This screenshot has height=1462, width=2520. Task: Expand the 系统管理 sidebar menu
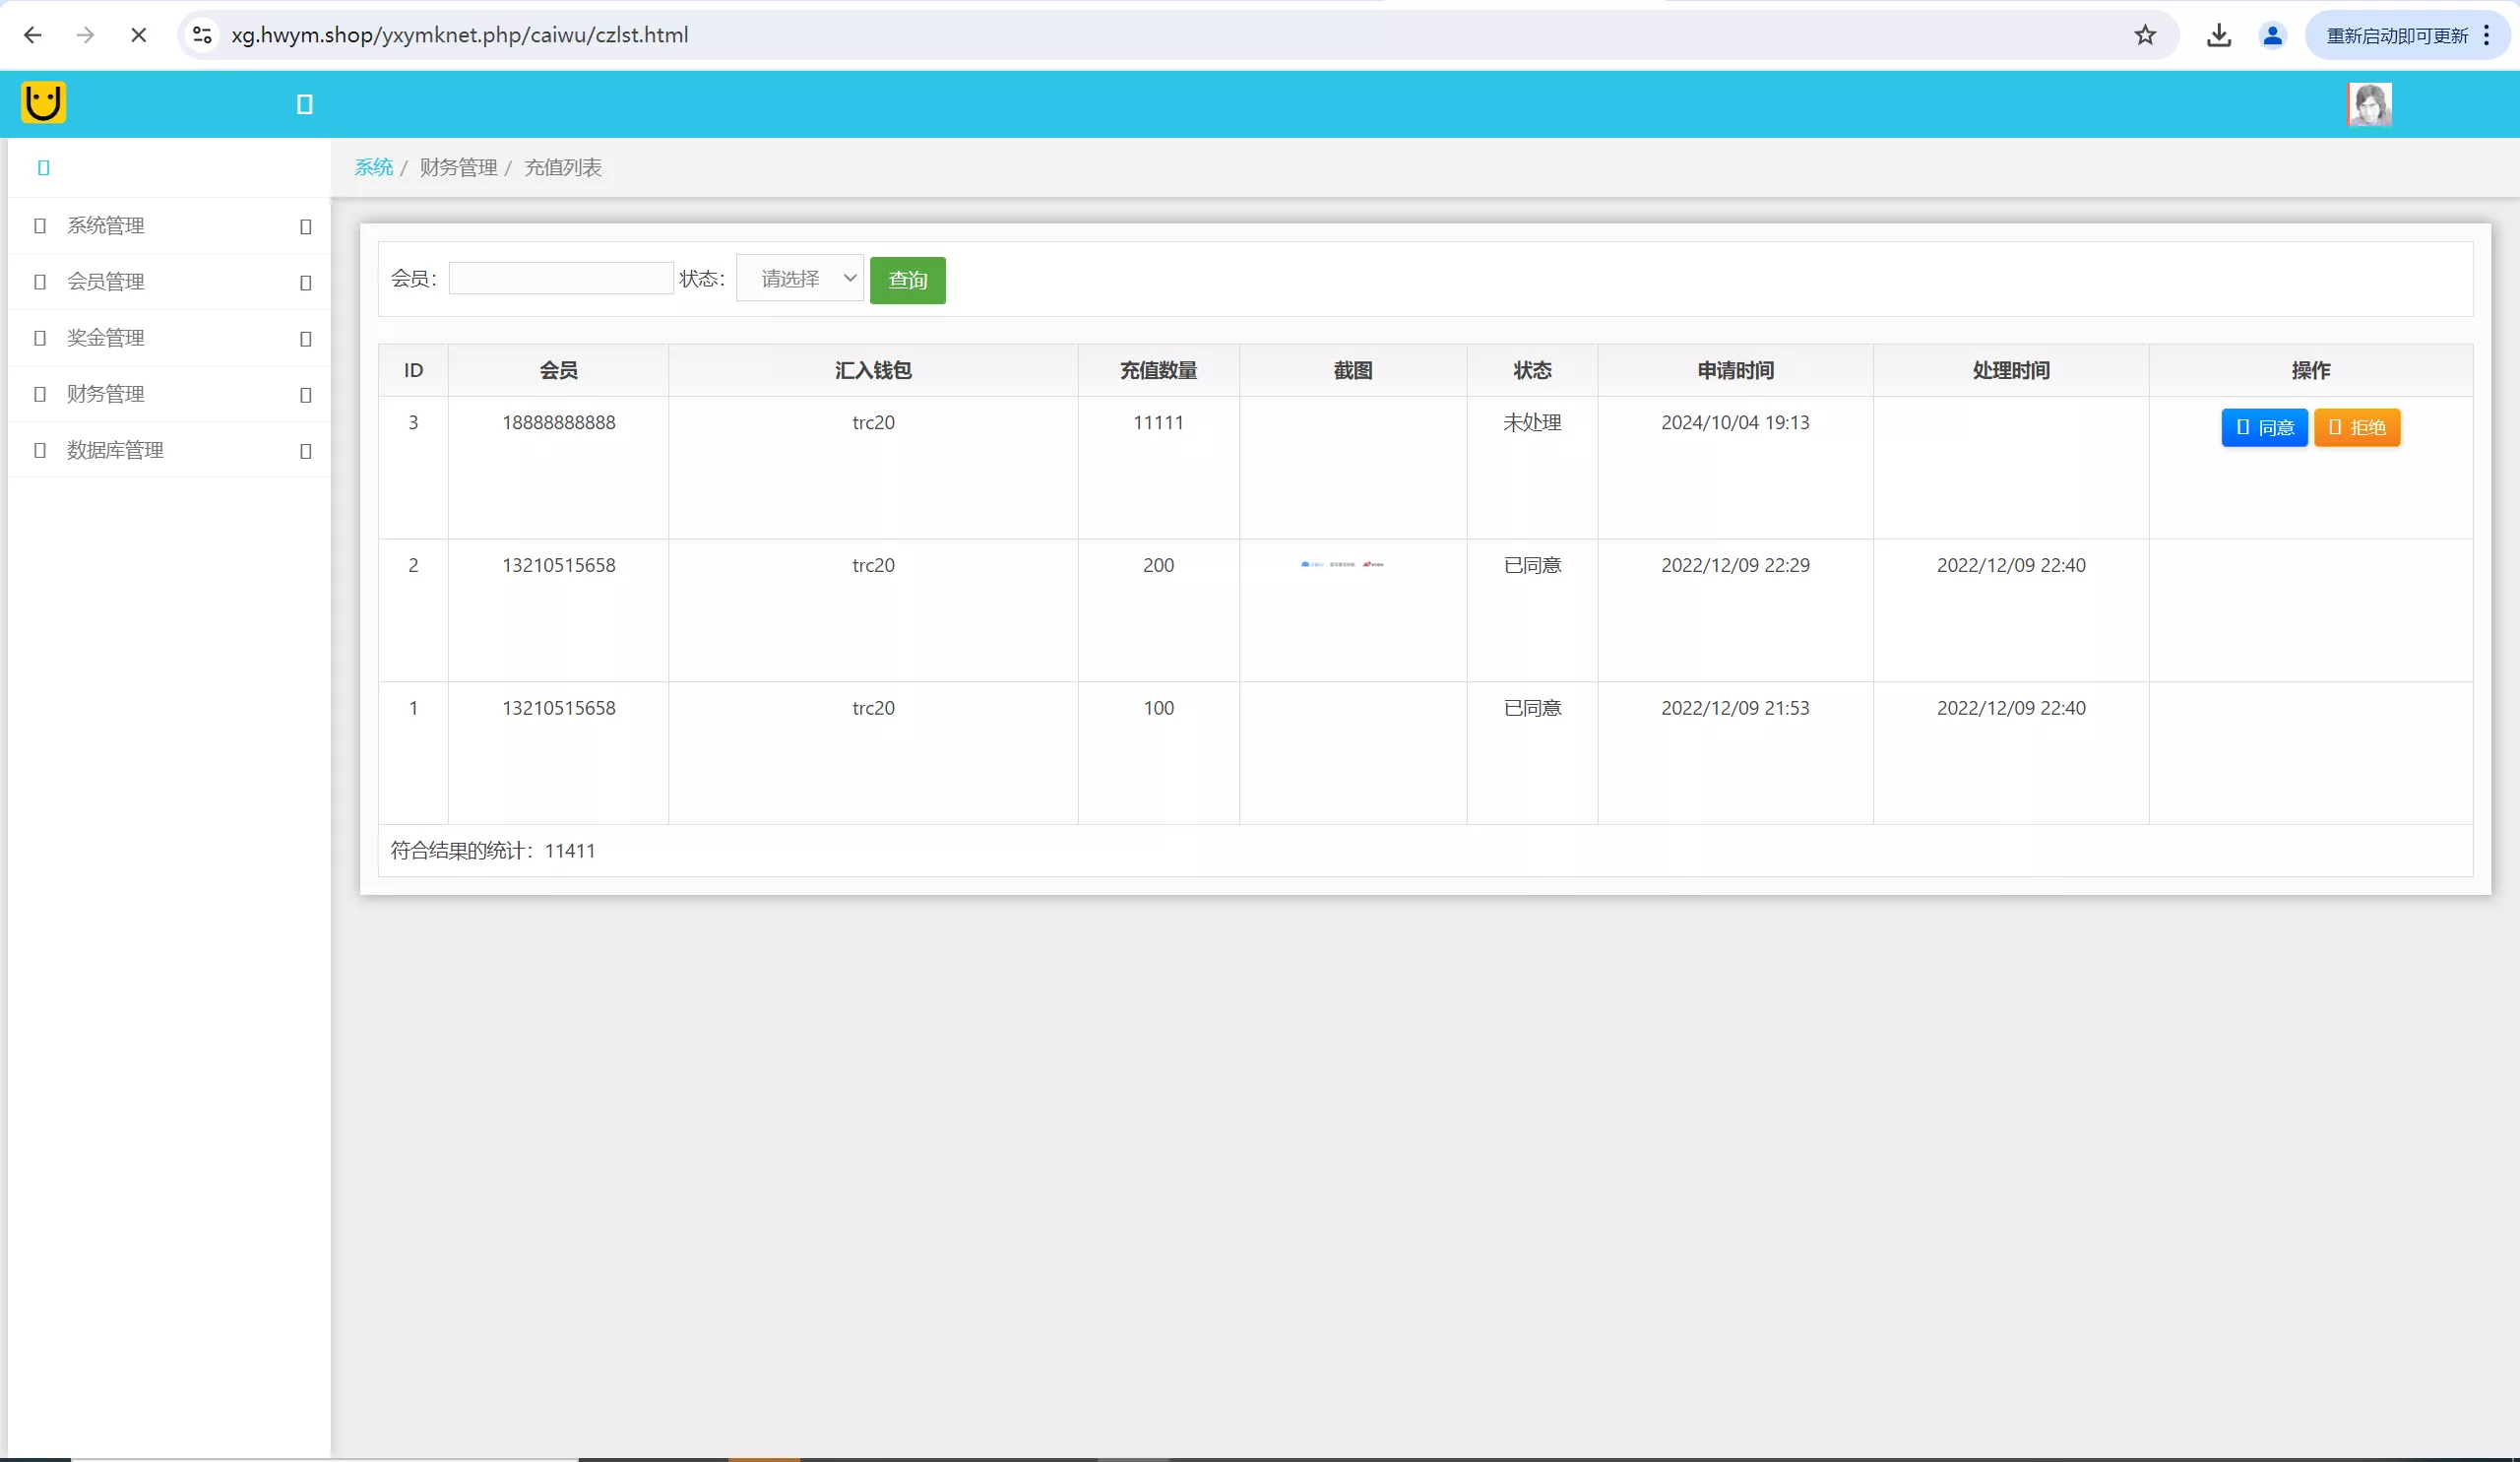tap(105, 226)
